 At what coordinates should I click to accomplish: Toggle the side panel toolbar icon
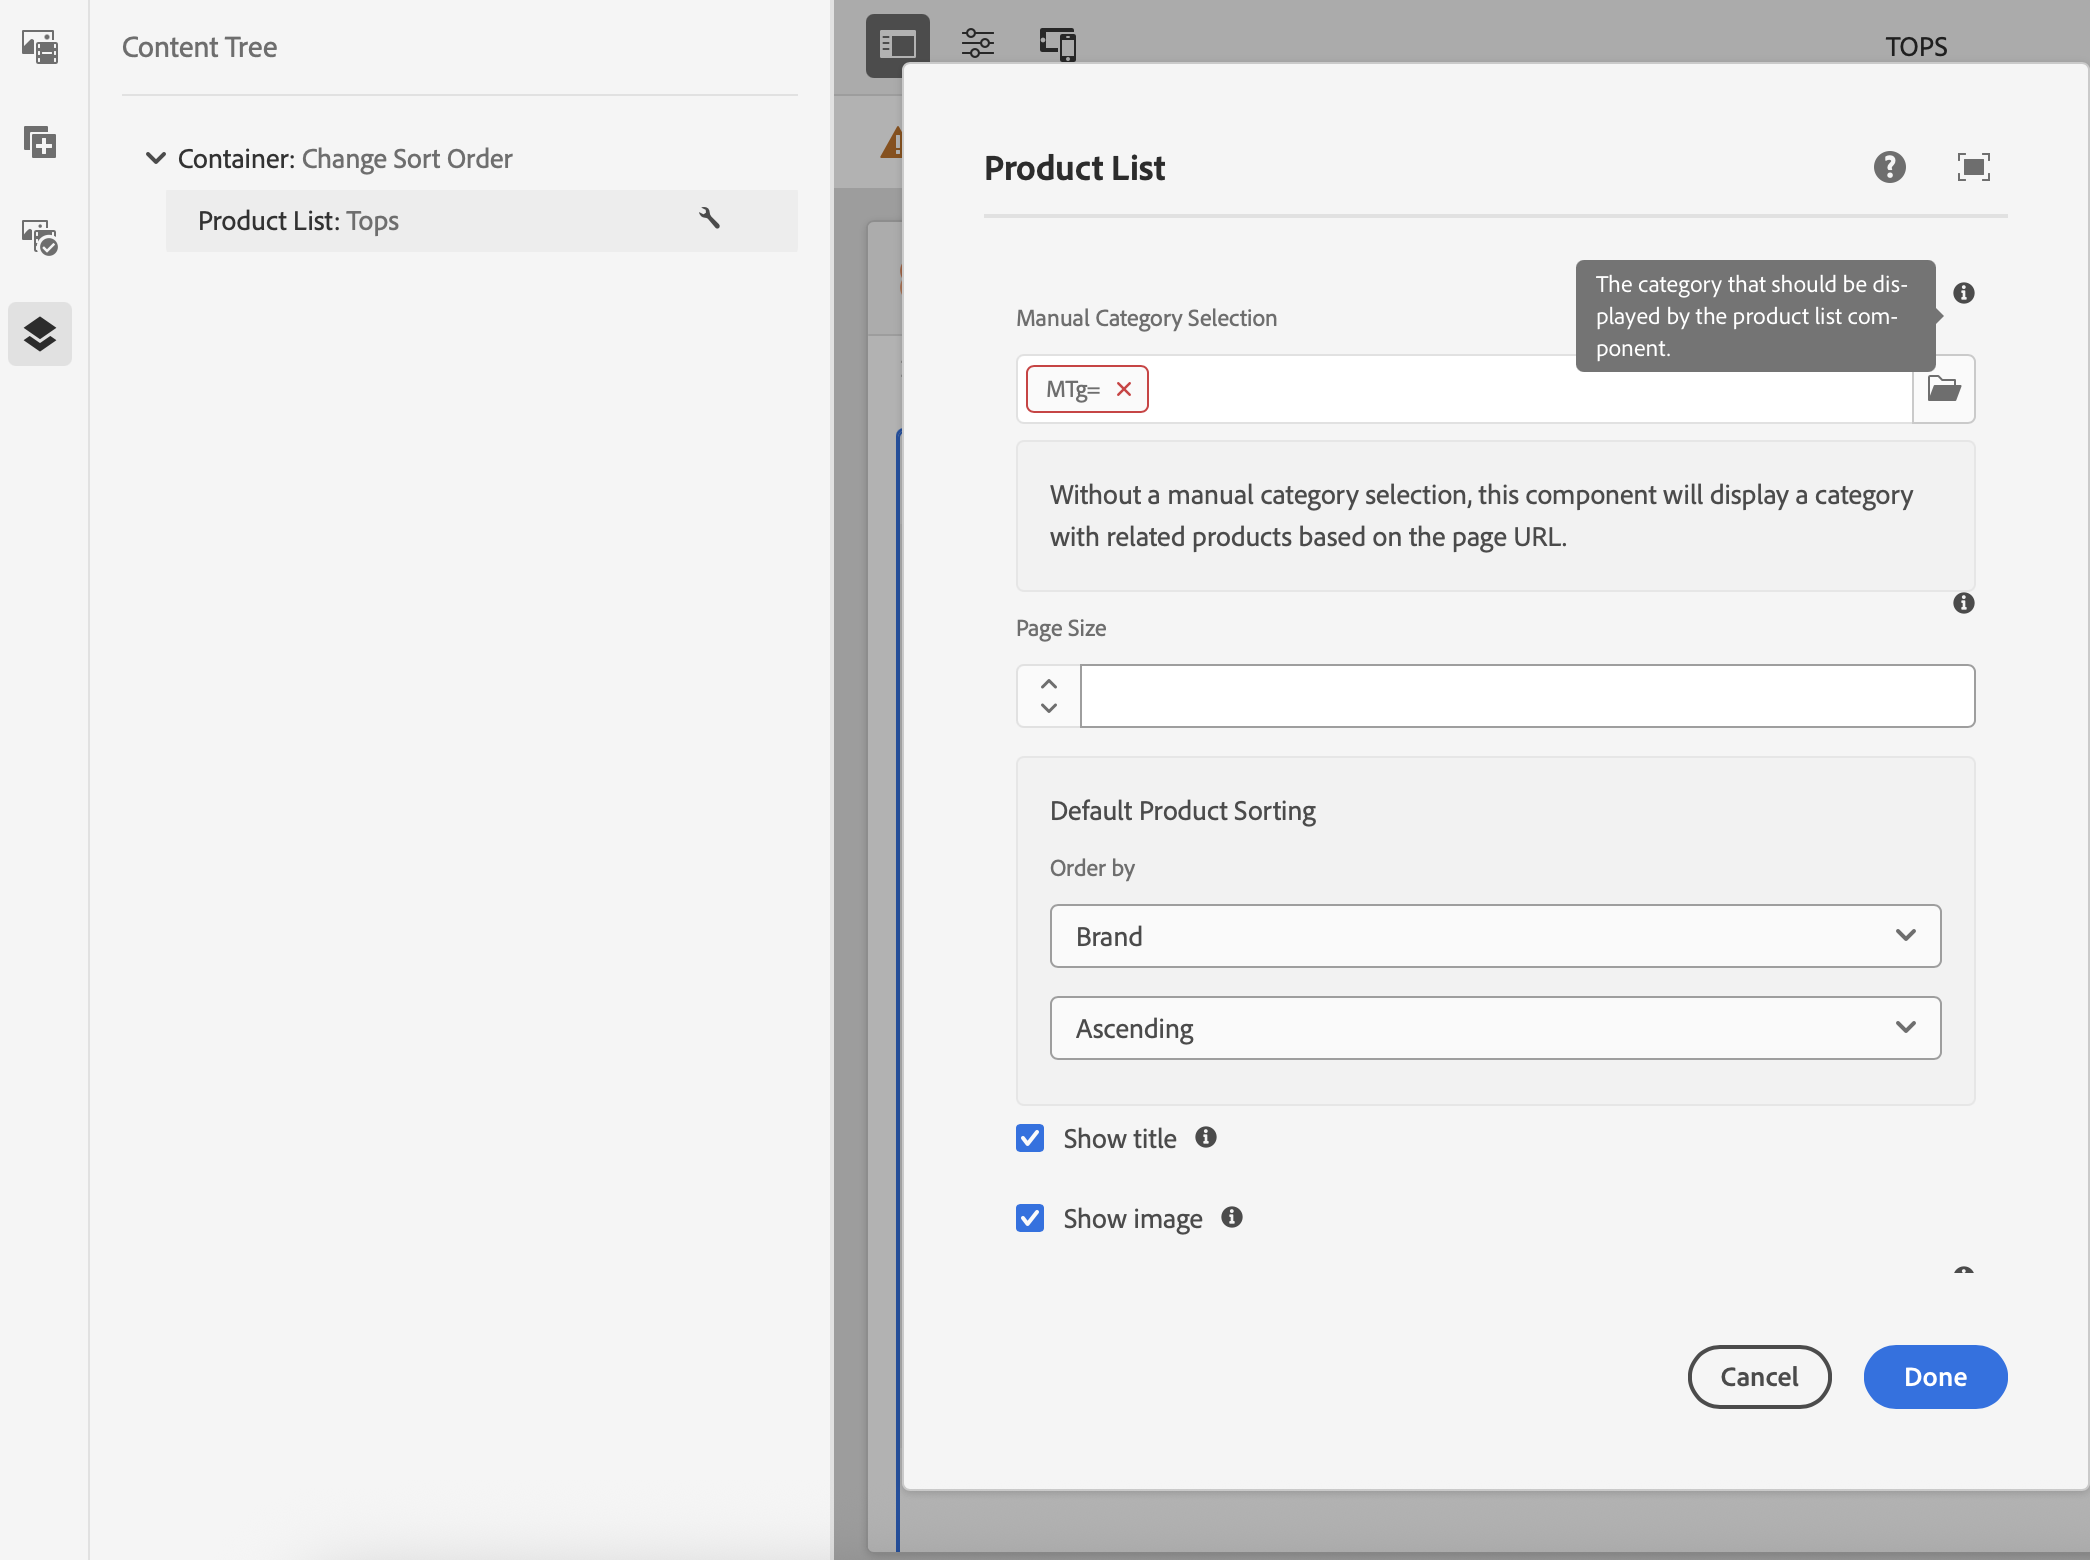click(897, 45)
